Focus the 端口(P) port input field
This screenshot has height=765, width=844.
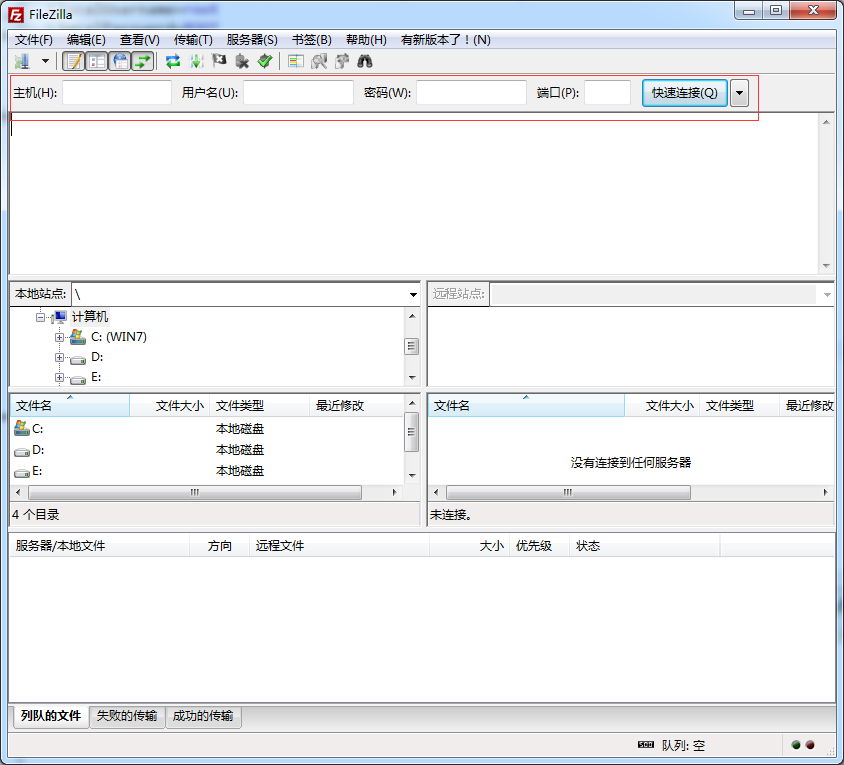tap(608, 93)
